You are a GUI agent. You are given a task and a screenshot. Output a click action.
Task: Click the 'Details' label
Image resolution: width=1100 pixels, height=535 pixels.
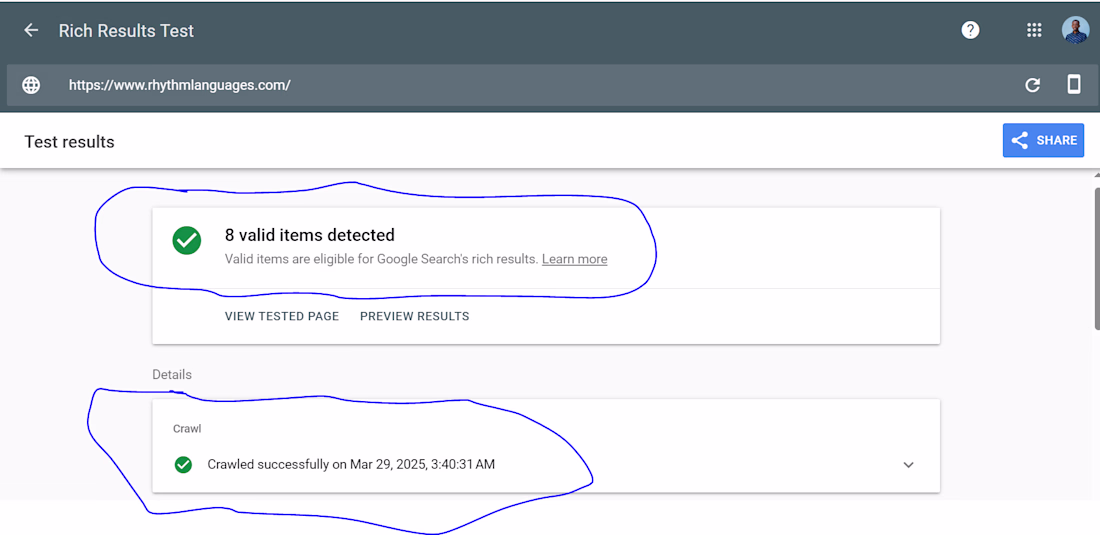[x=172, y=374]
